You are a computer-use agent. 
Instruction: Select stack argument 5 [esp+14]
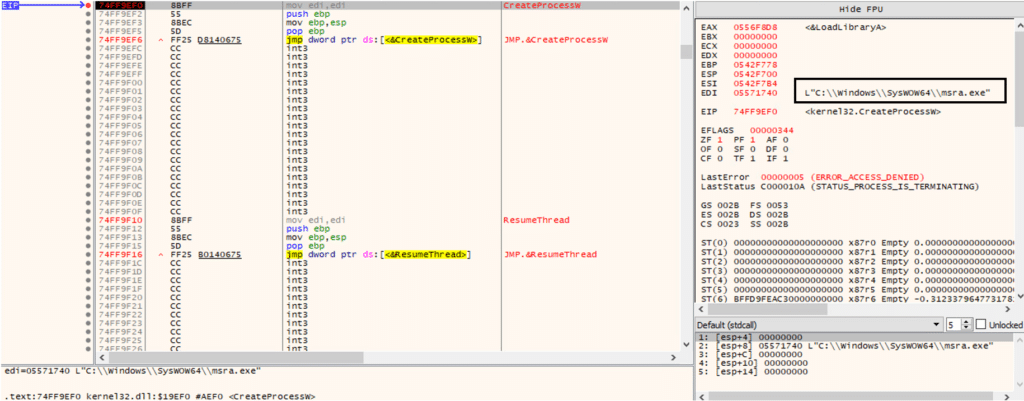click(854, 371)
